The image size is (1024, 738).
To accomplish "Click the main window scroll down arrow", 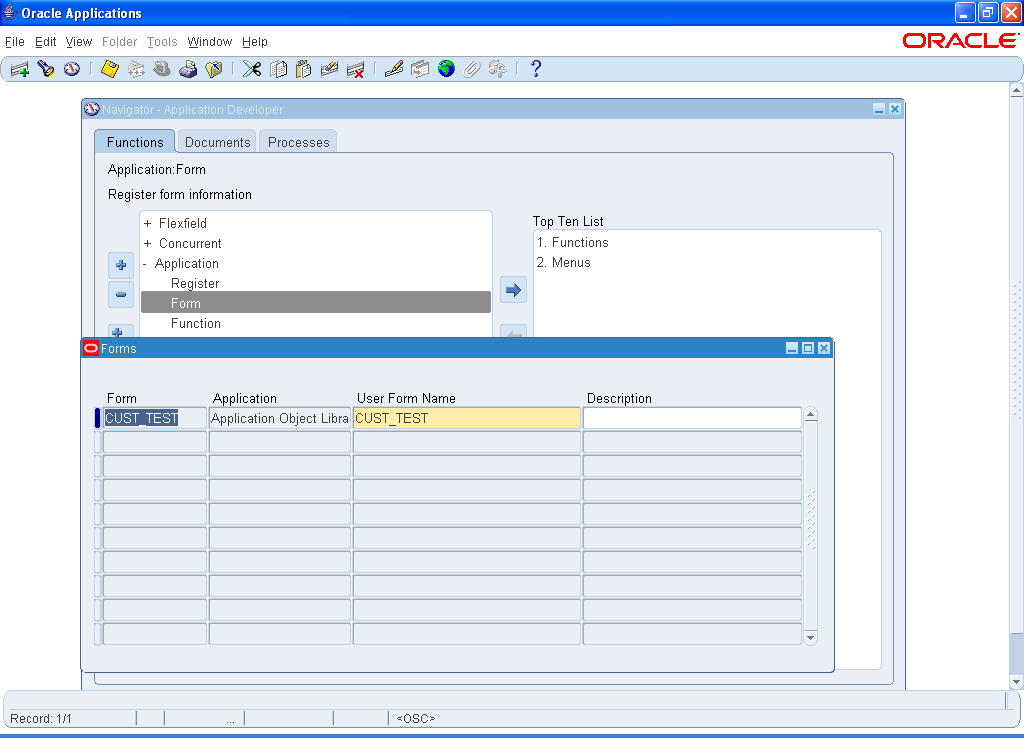I will pos(1016,682).
